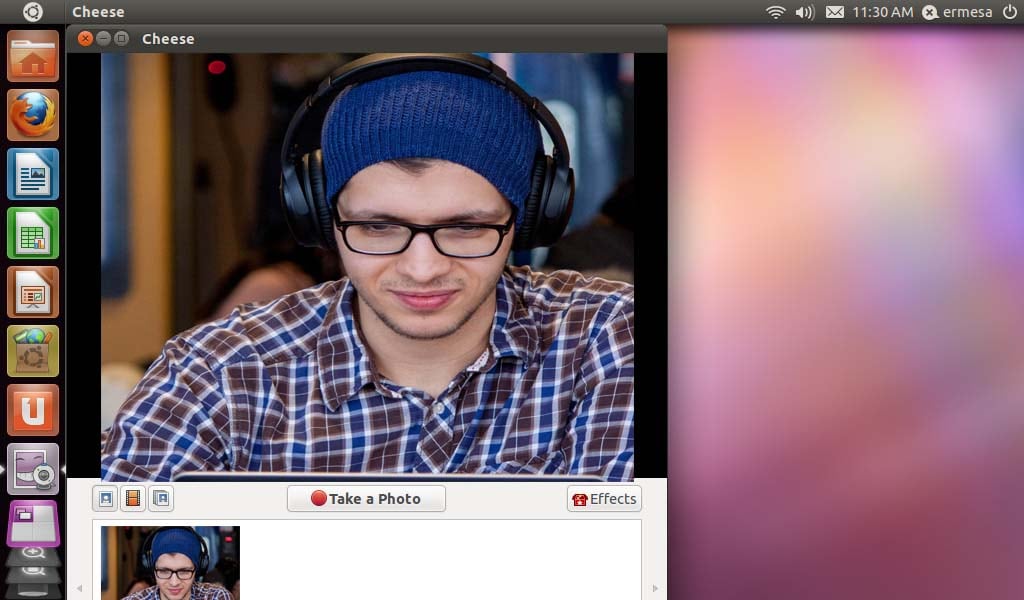Switch to Photo mode in Cheese
Screen dimensions: 1024x600
(x=105, y=499)
